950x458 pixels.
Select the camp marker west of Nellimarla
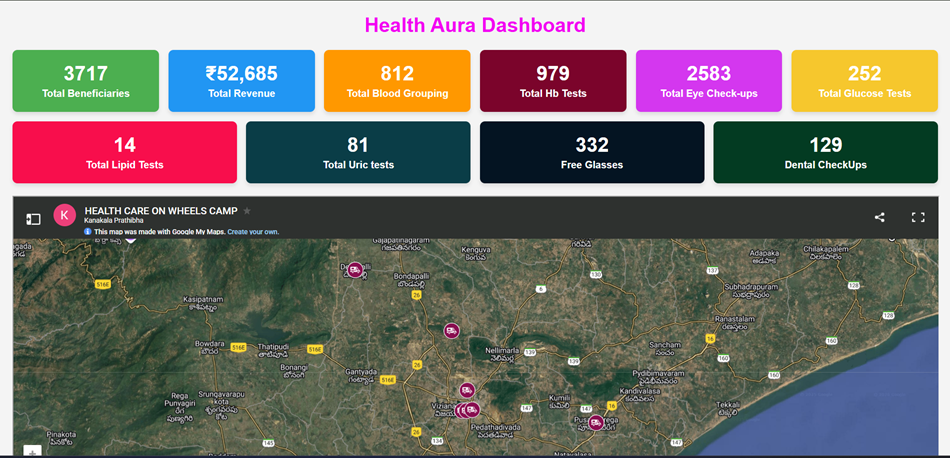click(451, 331)
